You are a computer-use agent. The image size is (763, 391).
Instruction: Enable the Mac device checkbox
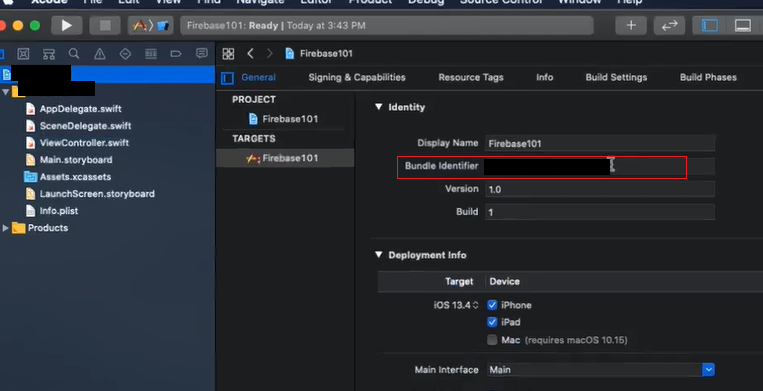tap(492, 339)
